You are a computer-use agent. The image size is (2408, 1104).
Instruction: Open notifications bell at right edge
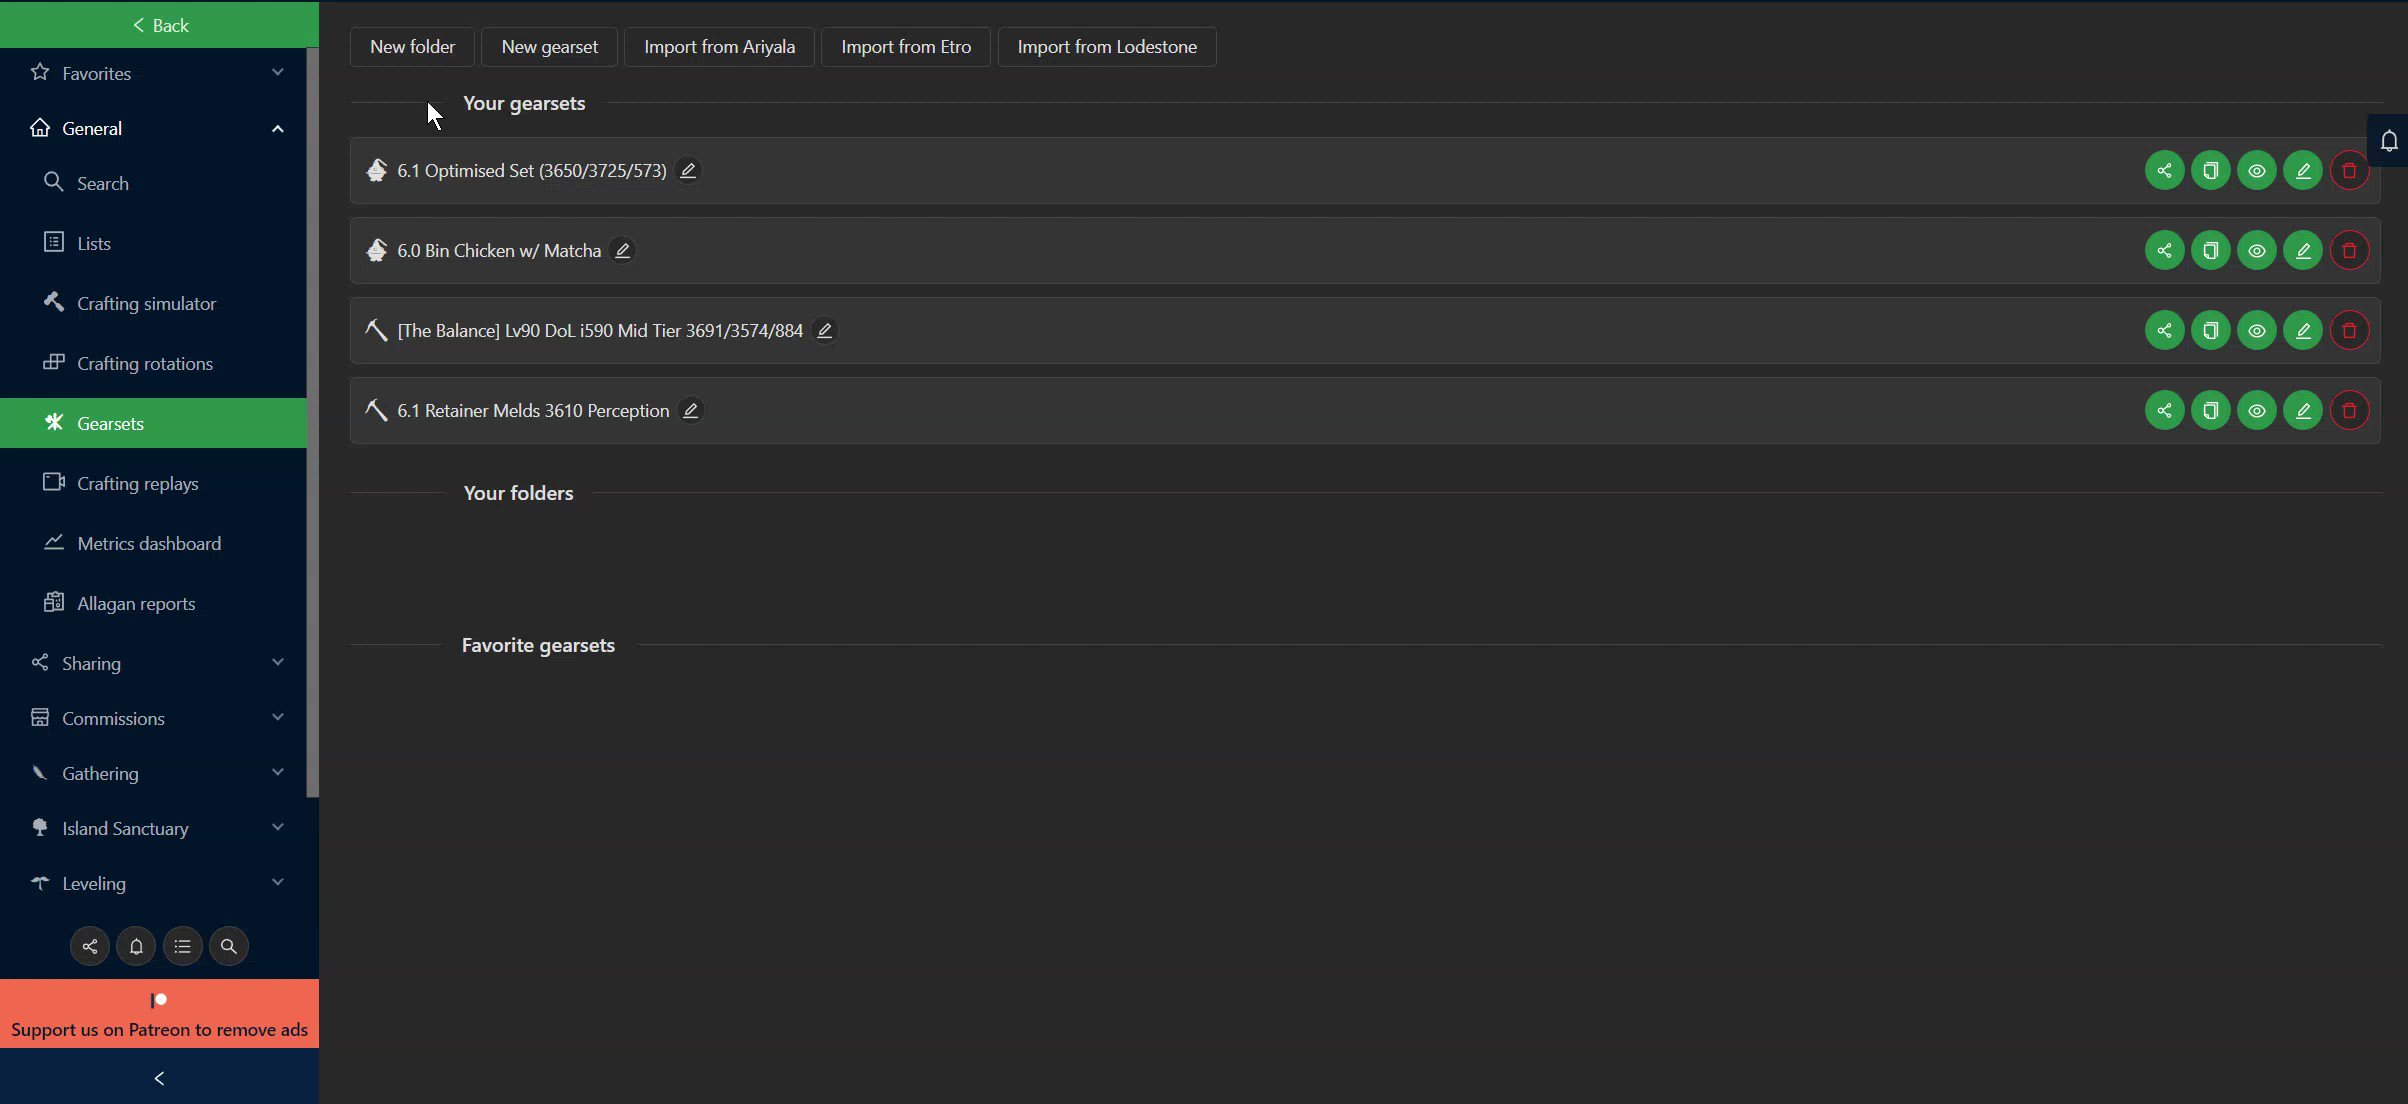pos(2389,141)
